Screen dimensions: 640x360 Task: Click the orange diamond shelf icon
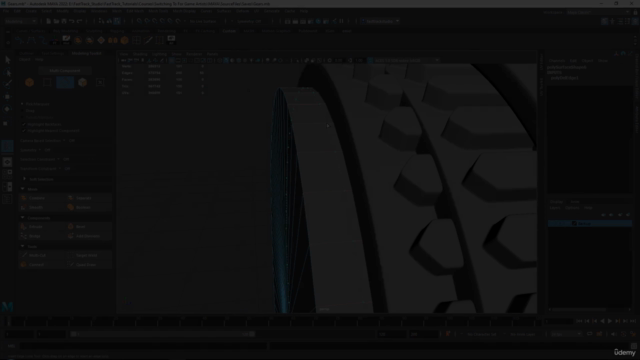coord(101,40)
